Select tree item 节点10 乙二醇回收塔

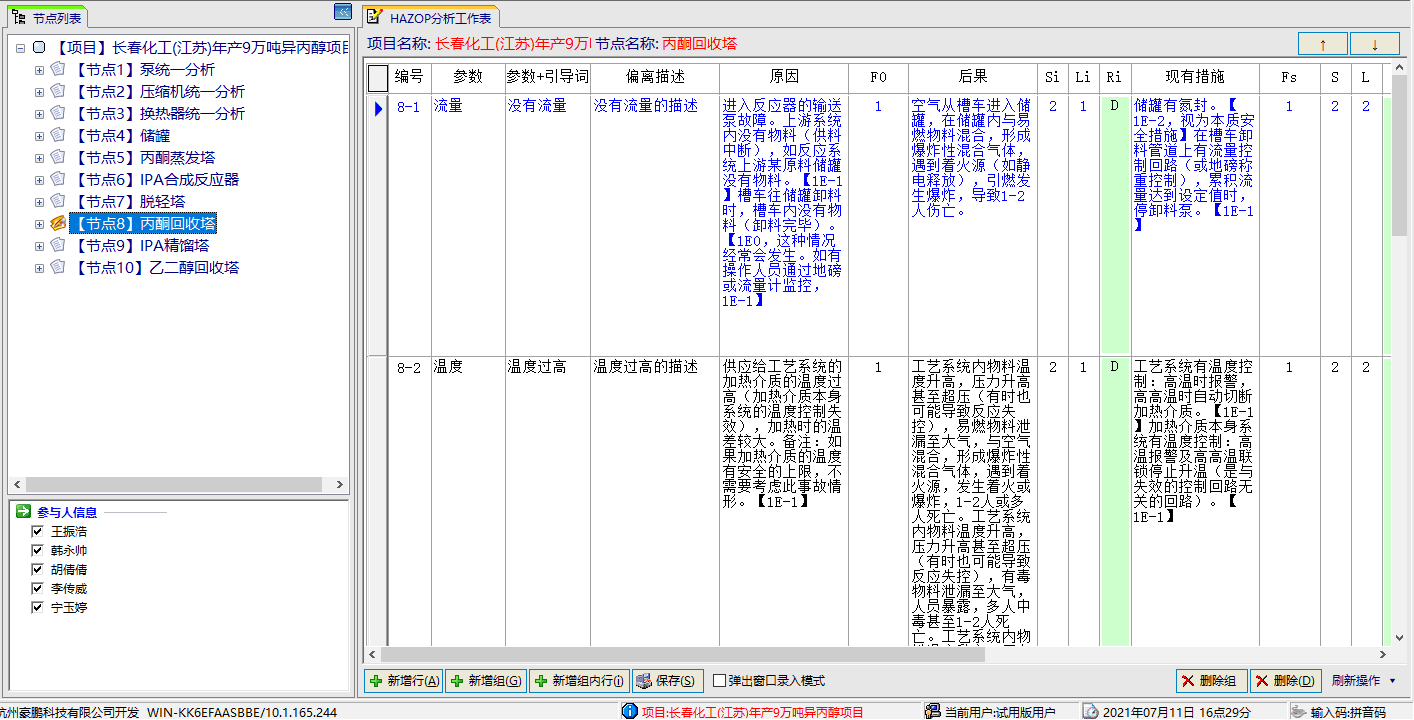coord(155,268)
